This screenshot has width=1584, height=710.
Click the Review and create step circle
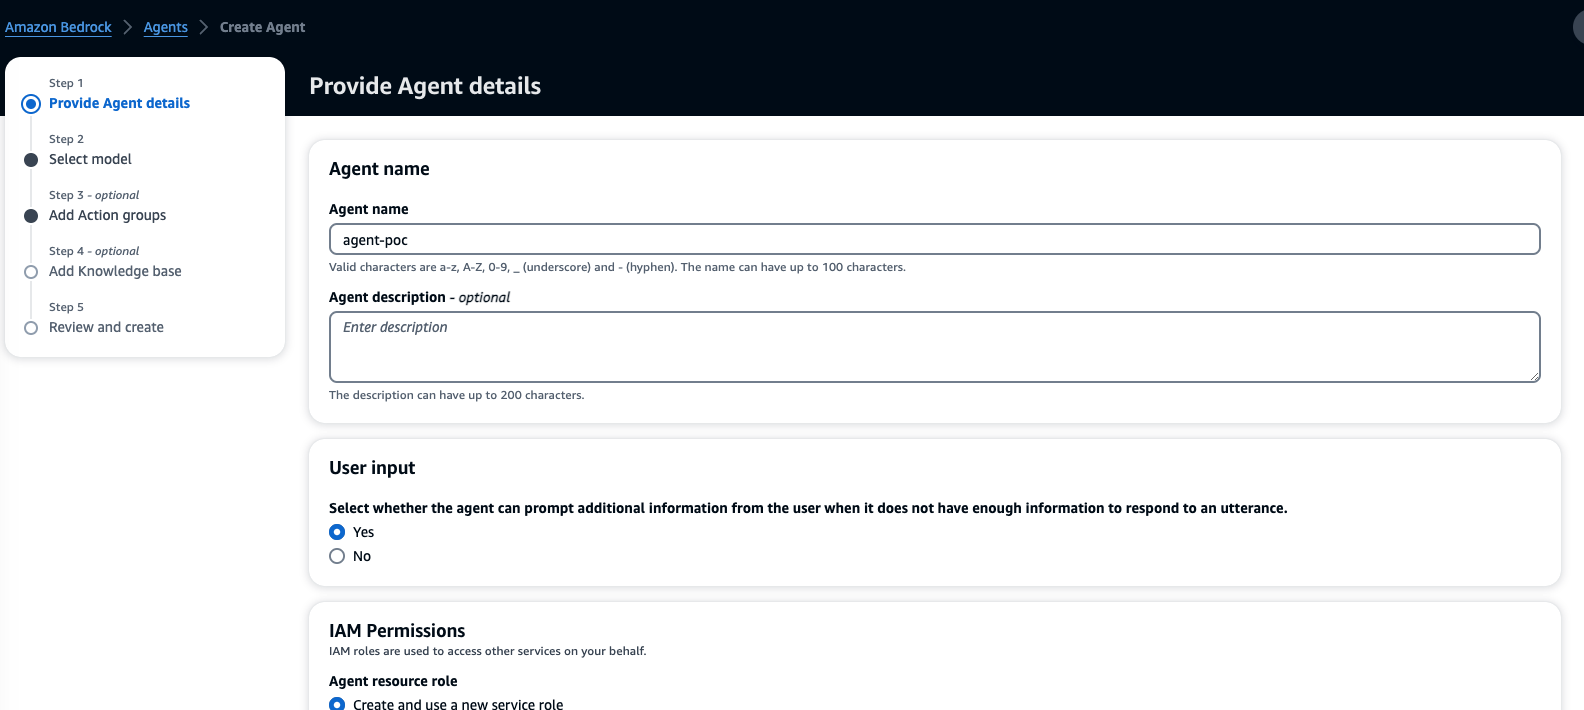(31, 328)
